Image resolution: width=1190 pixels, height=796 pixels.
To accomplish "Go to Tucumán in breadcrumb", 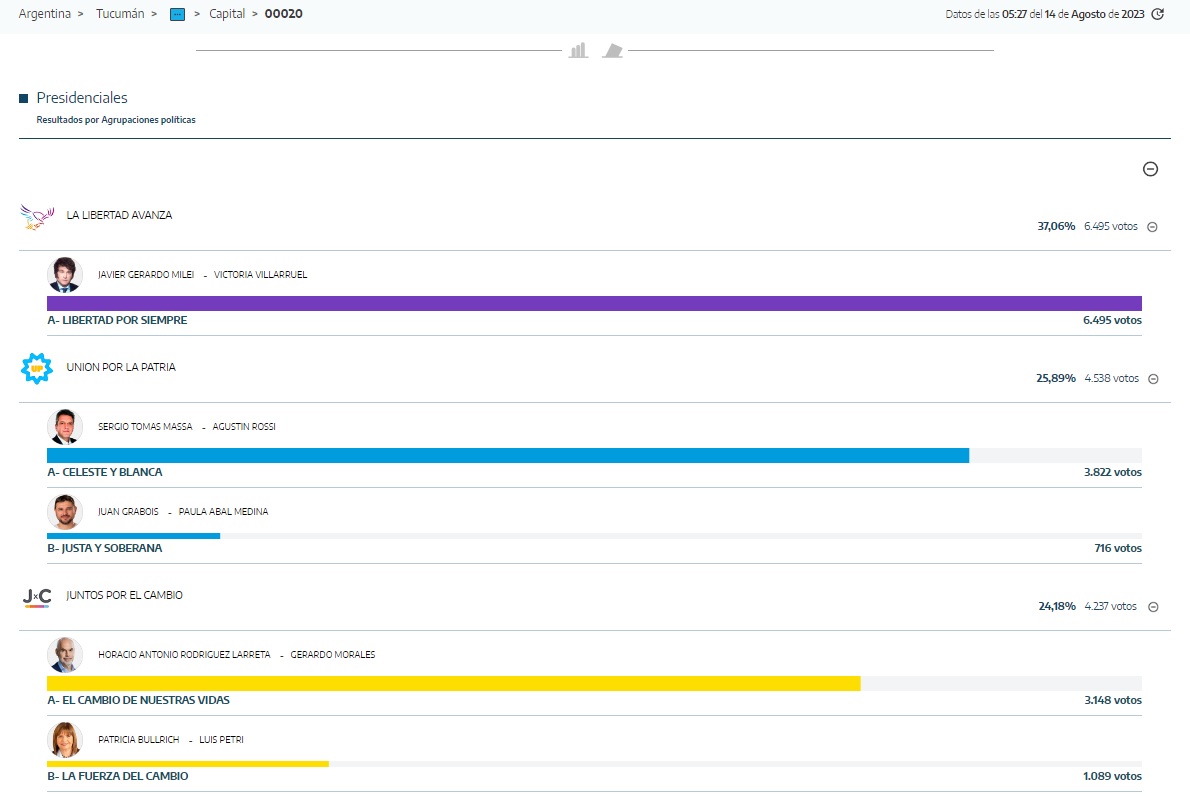I will 120,14.
